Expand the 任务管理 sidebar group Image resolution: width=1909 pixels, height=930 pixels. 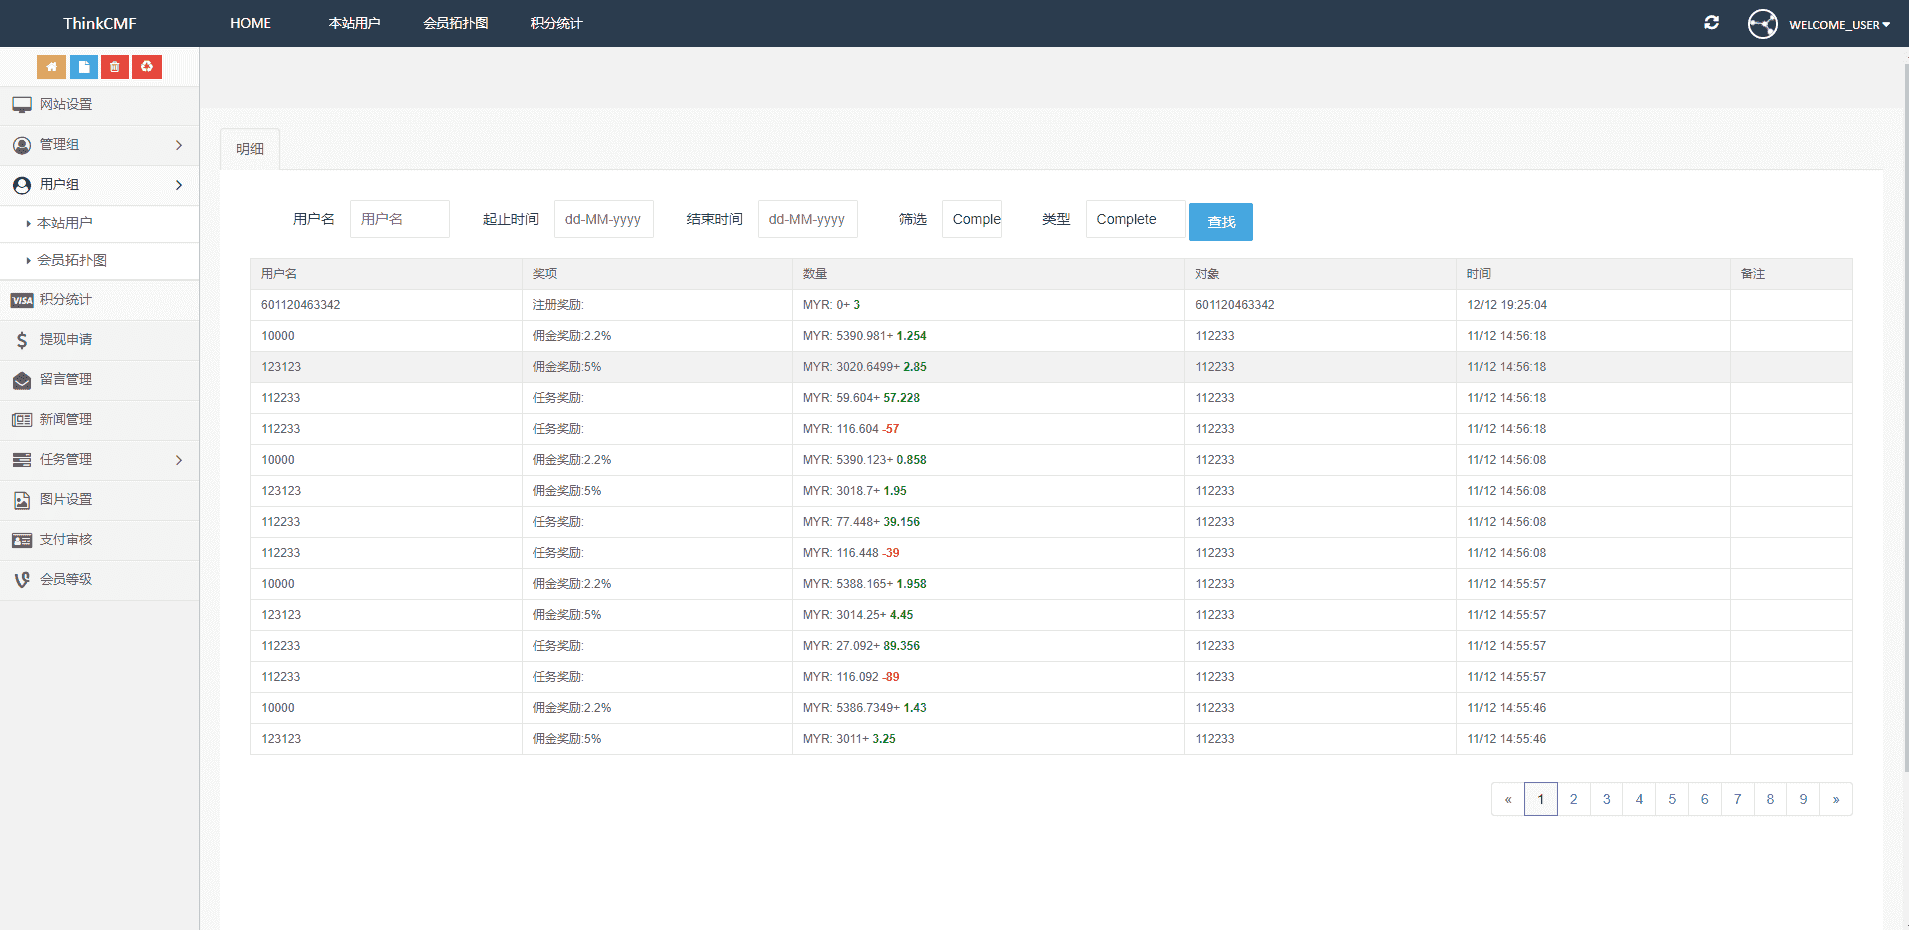[98, 460]
